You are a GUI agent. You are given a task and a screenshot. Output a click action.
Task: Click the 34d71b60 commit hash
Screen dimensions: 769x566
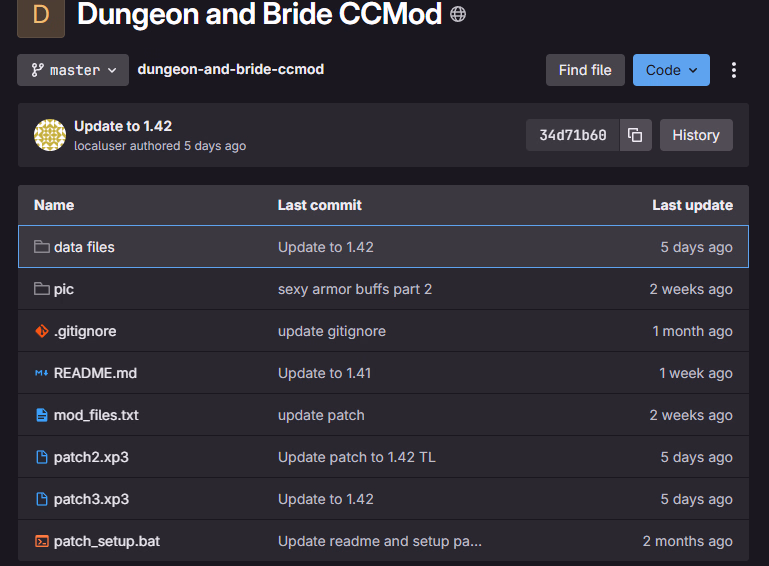click(573, 135)
